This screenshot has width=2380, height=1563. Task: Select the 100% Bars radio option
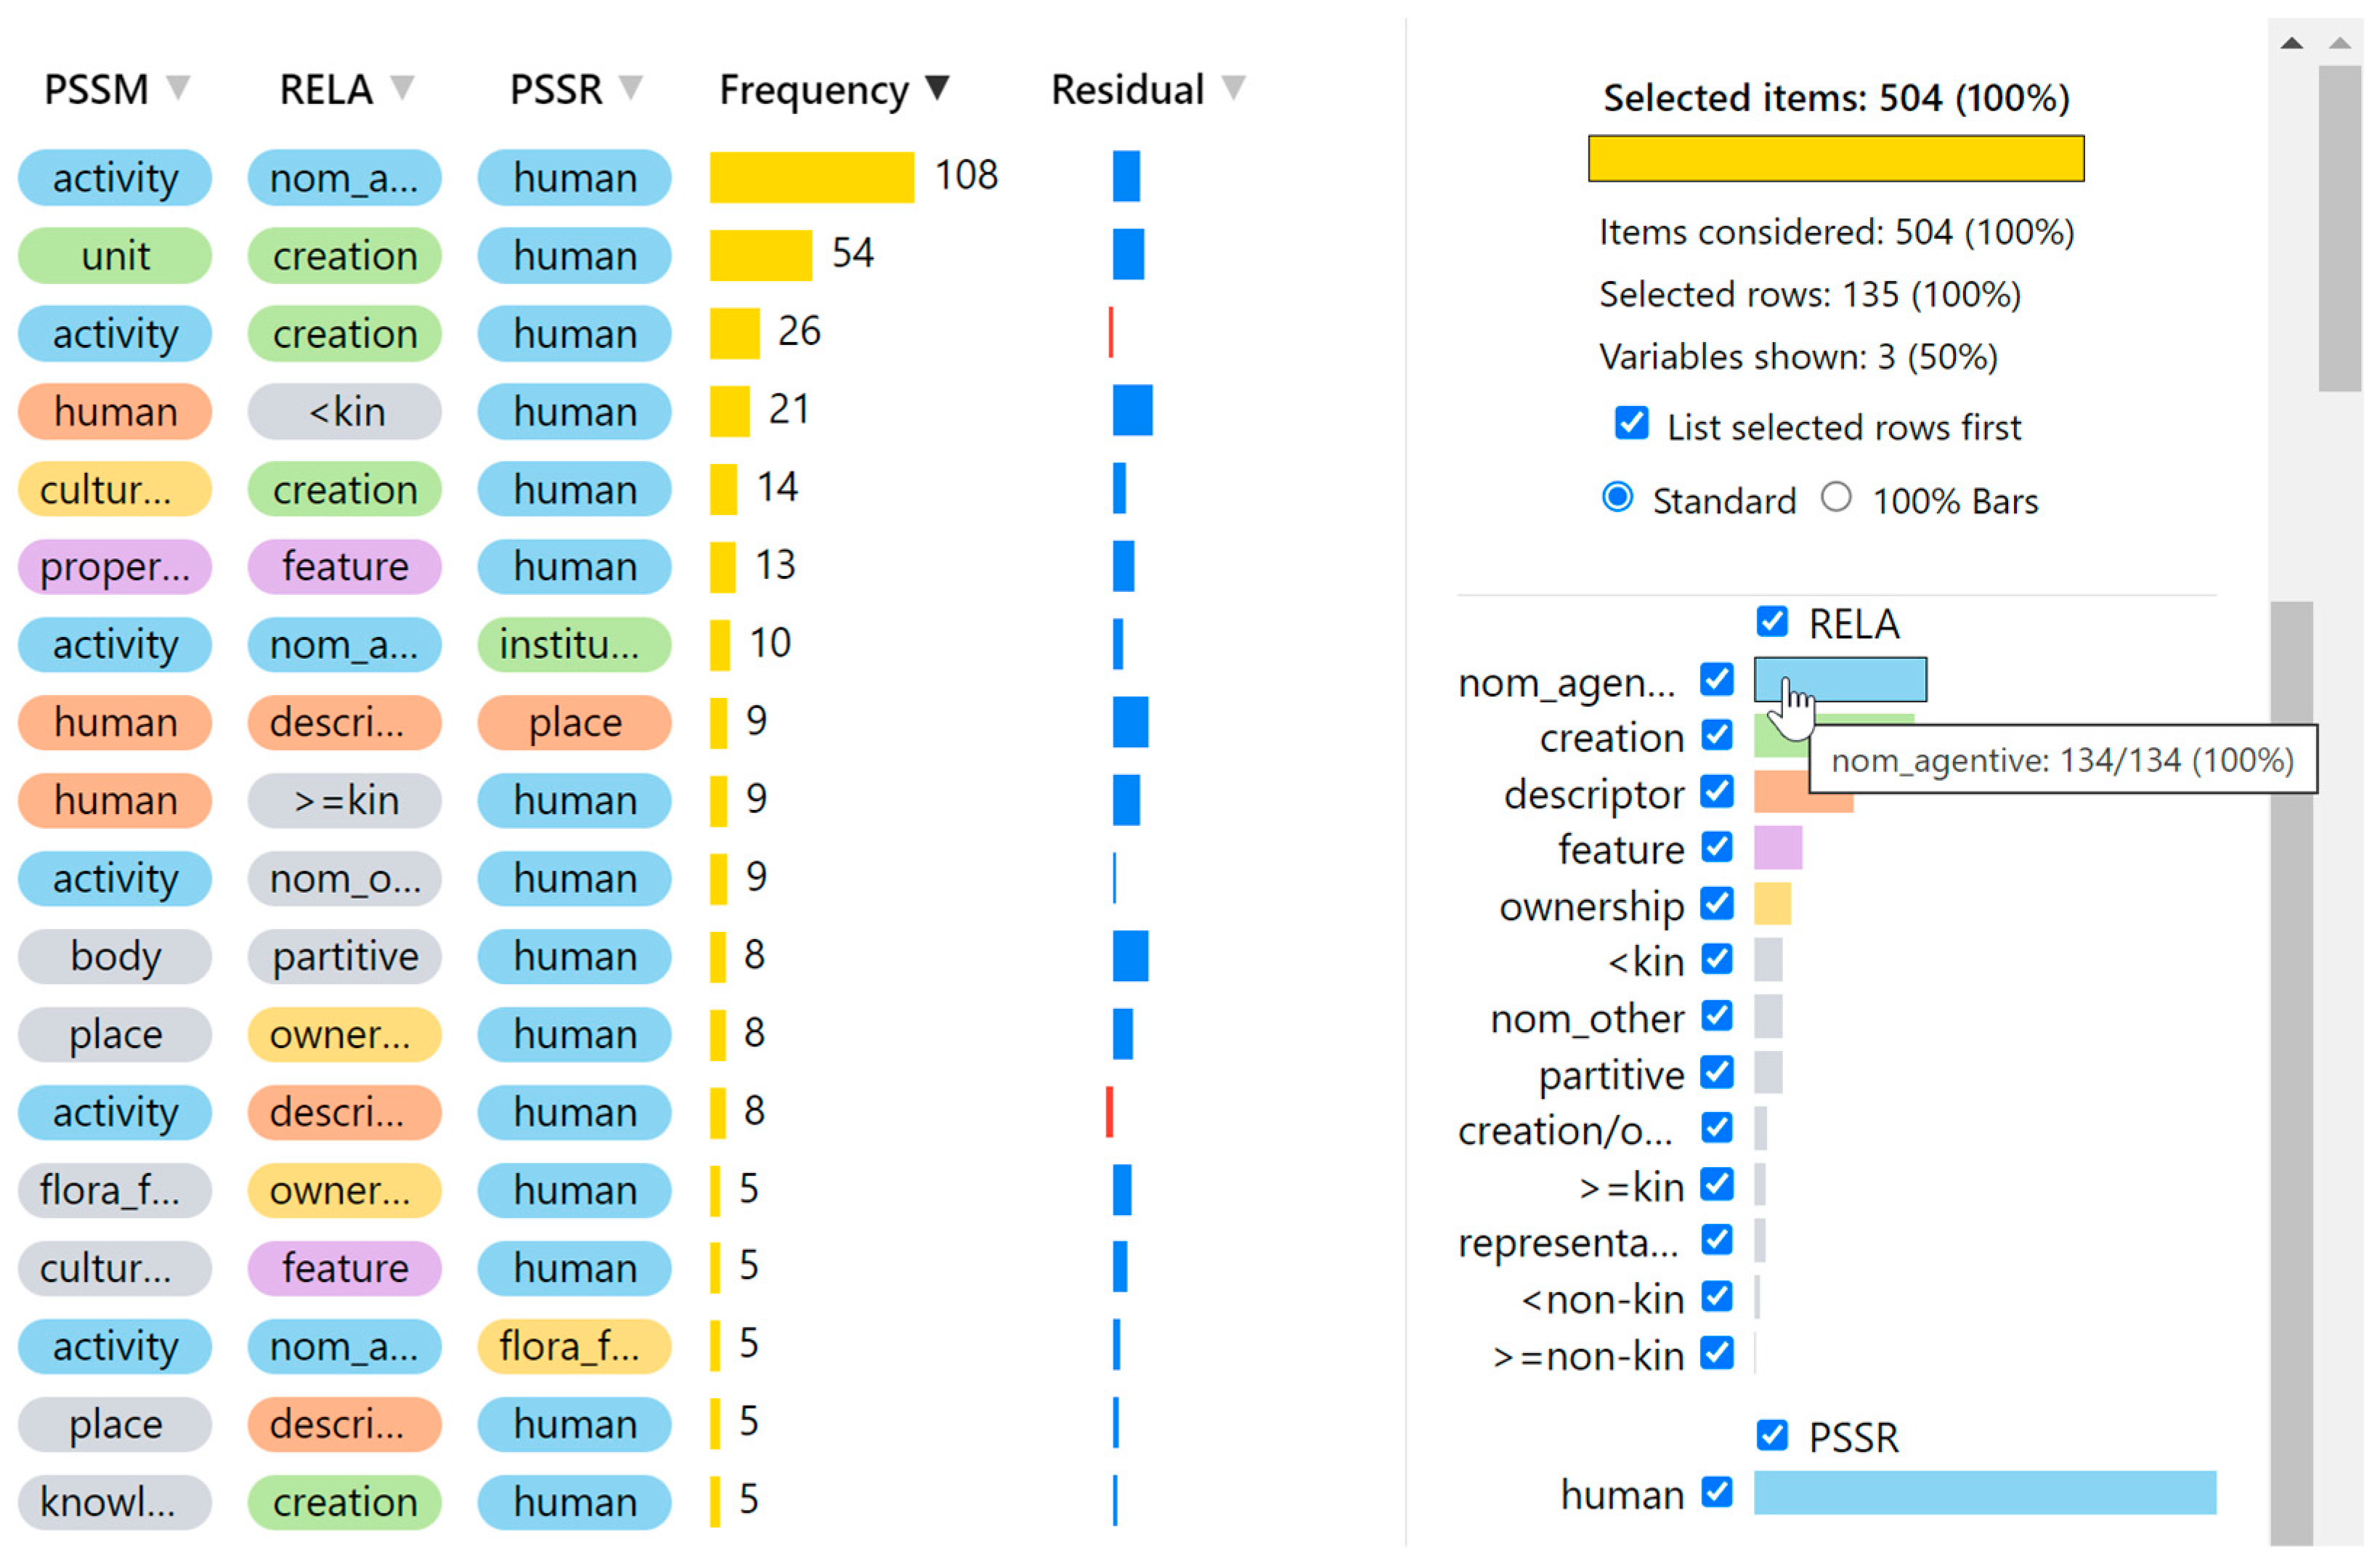1836,498
